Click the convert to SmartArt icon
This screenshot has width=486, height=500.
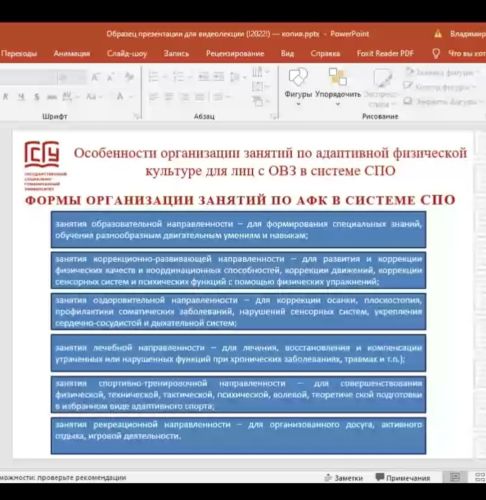tap(257, 101)
